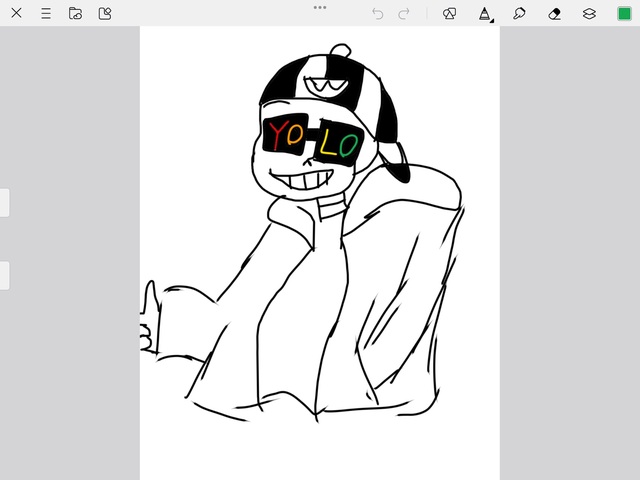Image resolution: width=640 pixels, height=480 pixels.
Task: Tap the upper left side panel handle
Action: pyautogui.click(x=4, y=202)
